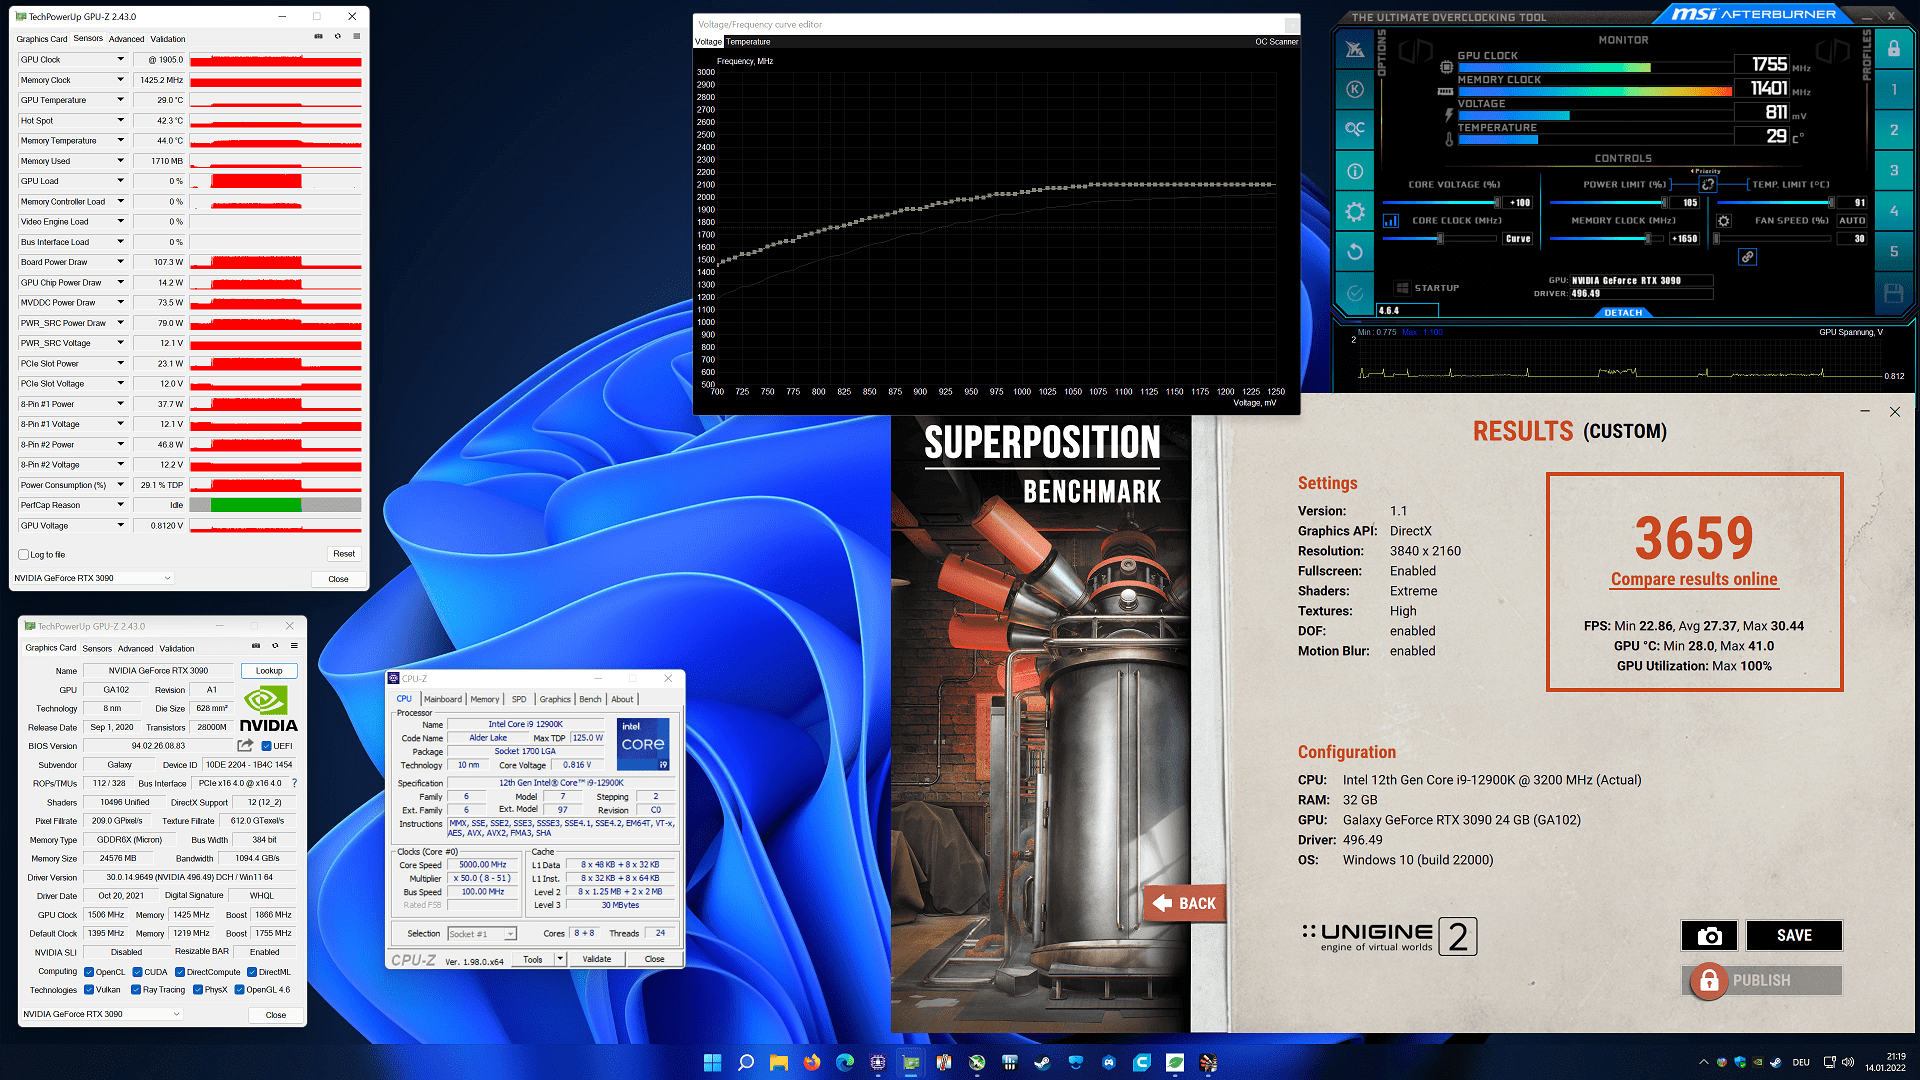The image size is (1920, 1080).
Task: Open the Bench tab in CPU-Z
Action: [590, 699]
